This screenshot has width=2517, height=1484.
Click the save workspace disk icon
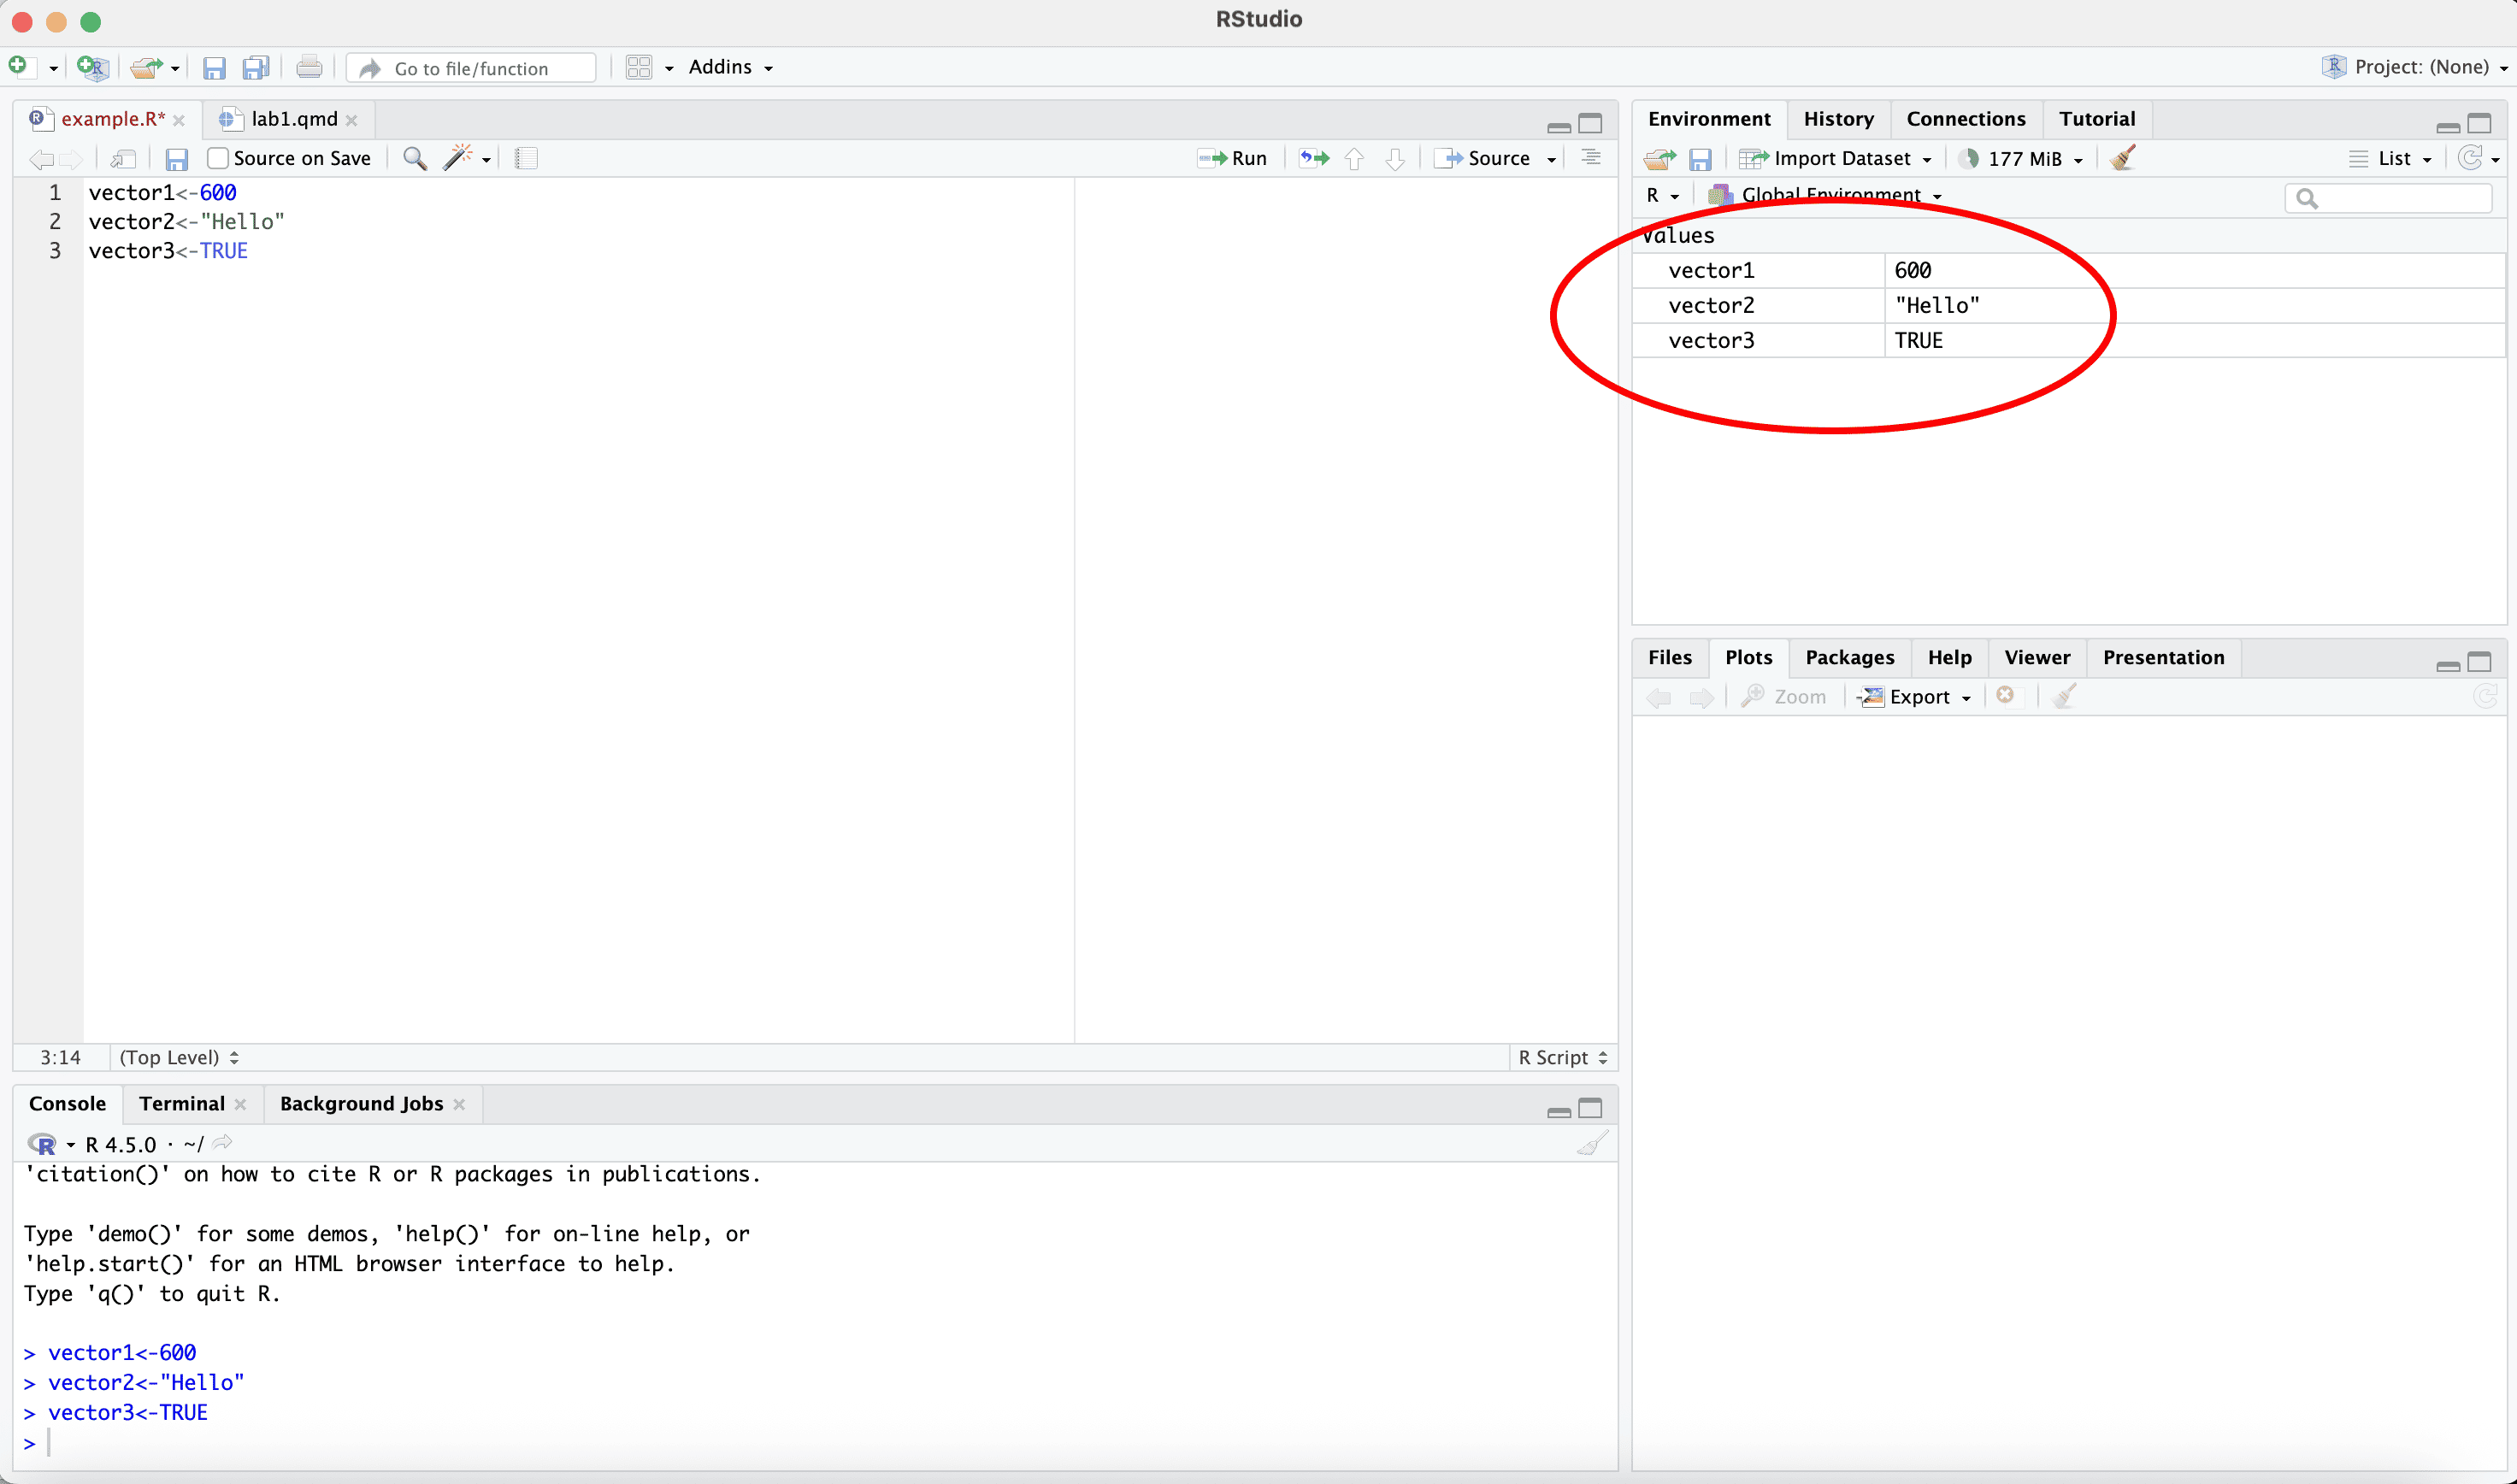point(1700,159)
